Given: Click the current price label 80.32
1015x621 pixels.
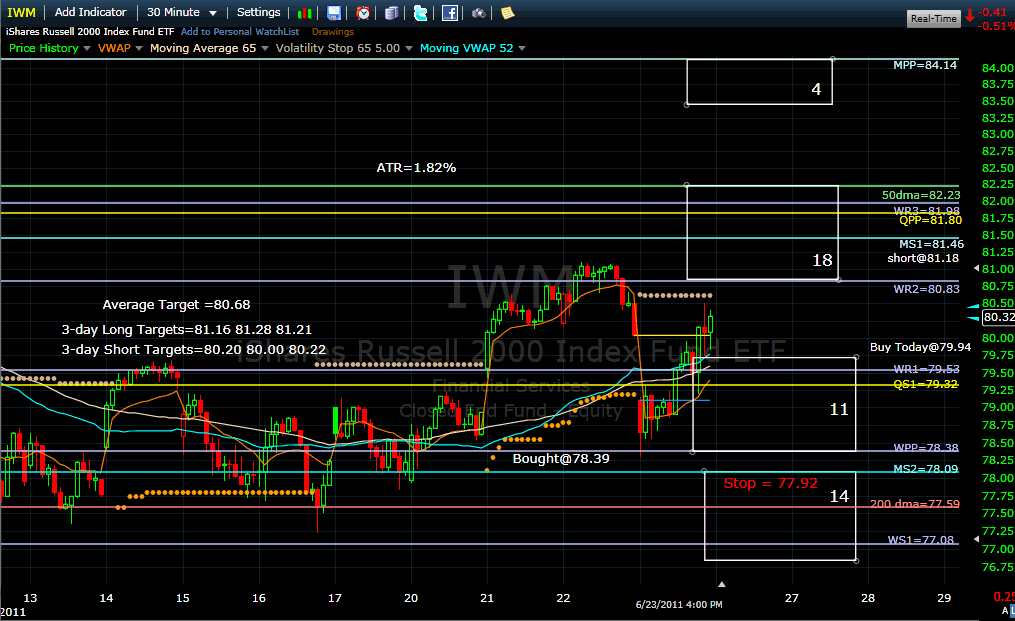Looking at the screenshot, I should [x=999, y=317].
